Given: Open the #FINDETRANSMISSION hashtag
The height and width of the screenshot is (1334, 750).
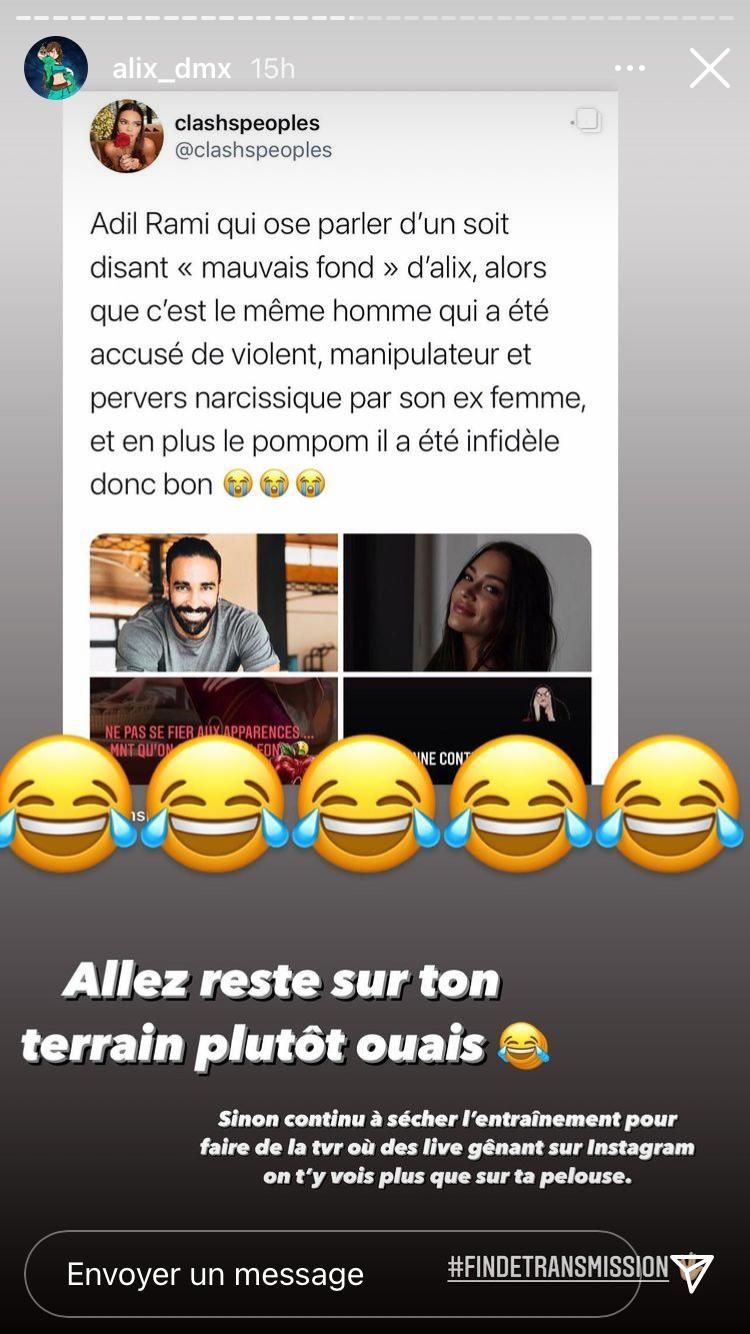Looking at the screenshot, I should [558, 1267].
